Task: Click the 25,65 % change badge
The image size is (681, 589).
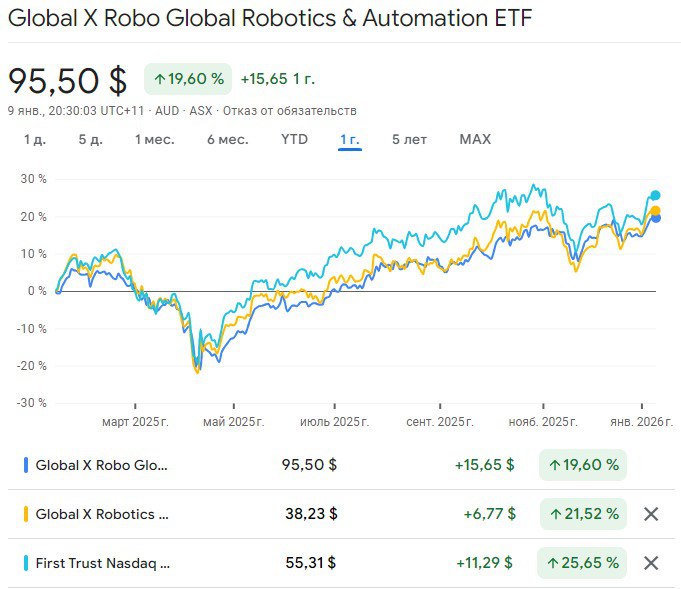Action: point(583,563)
